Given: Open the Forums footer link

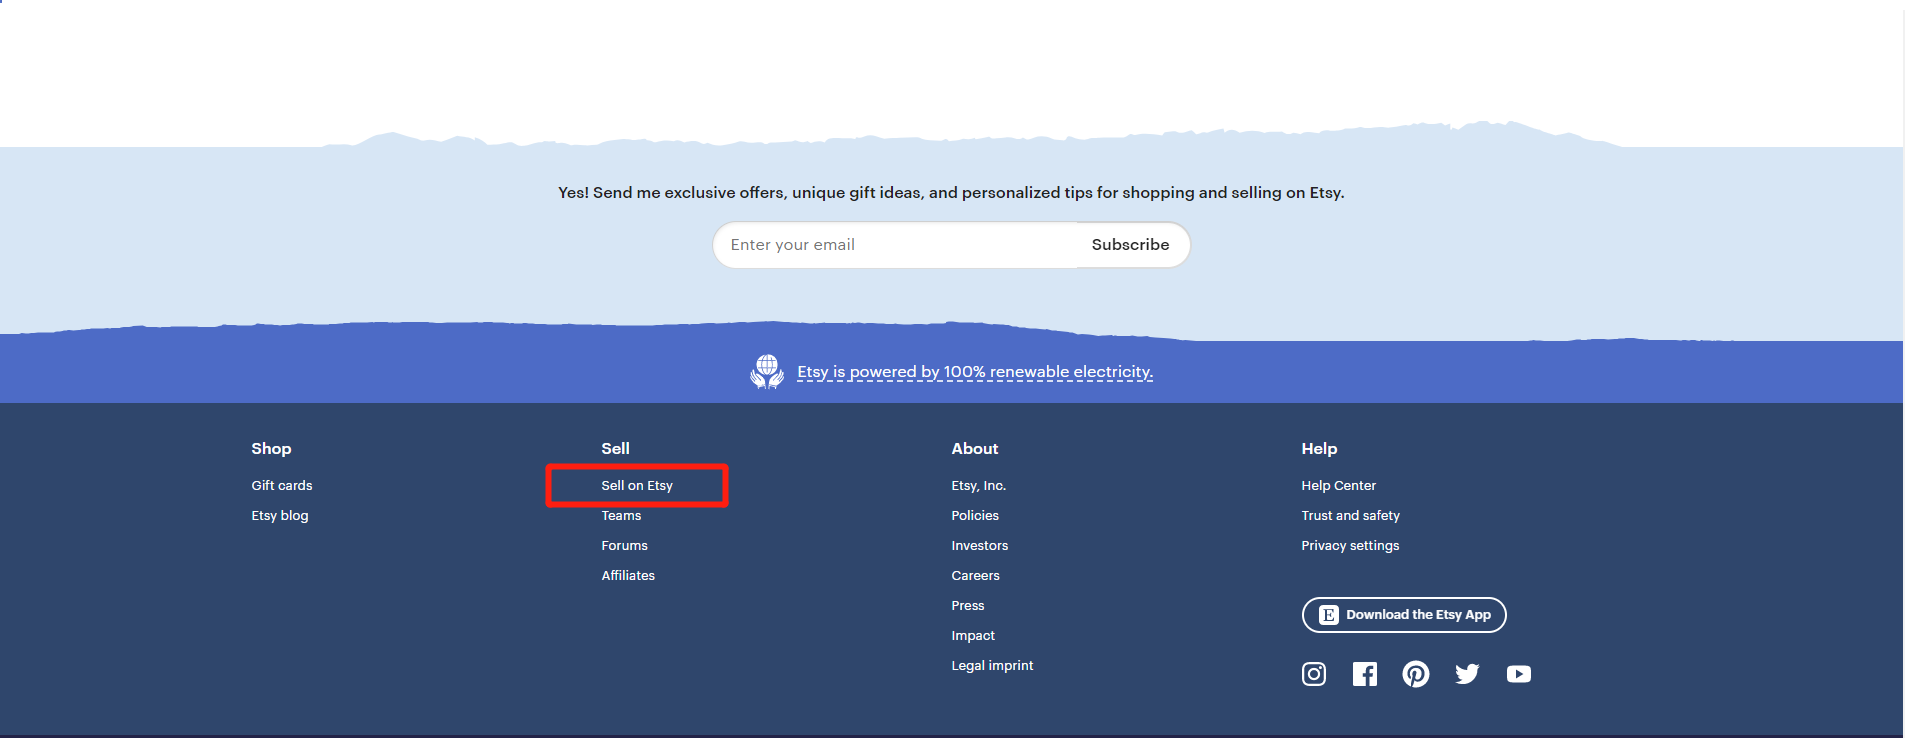Looking at the screenshot, I should tap(624, 546).
